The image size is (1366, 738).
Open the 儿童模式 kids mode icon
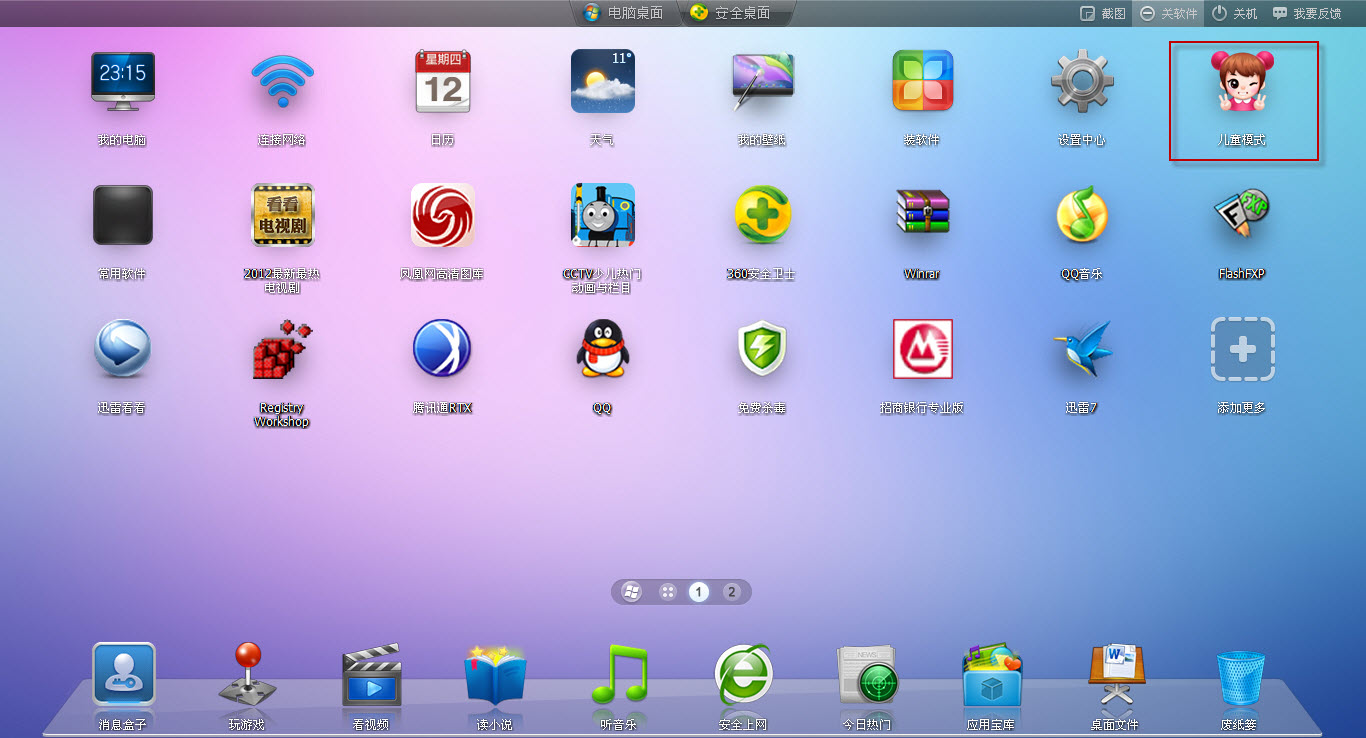1242,84
